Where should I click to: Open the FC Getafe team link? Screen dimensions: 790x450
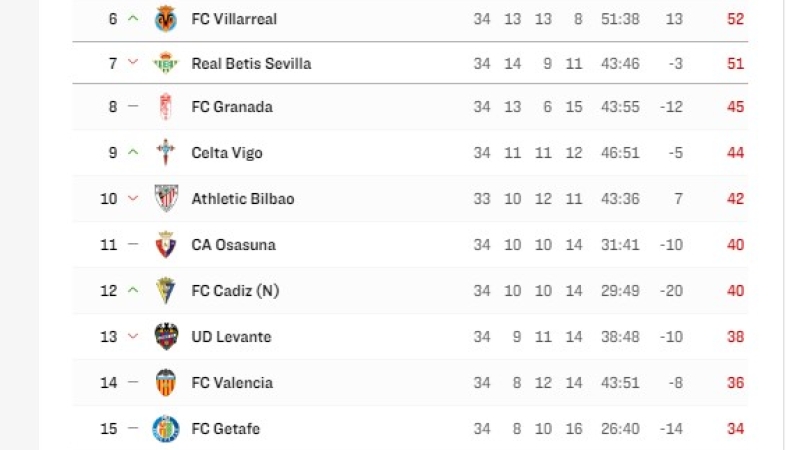coord(225,429)
